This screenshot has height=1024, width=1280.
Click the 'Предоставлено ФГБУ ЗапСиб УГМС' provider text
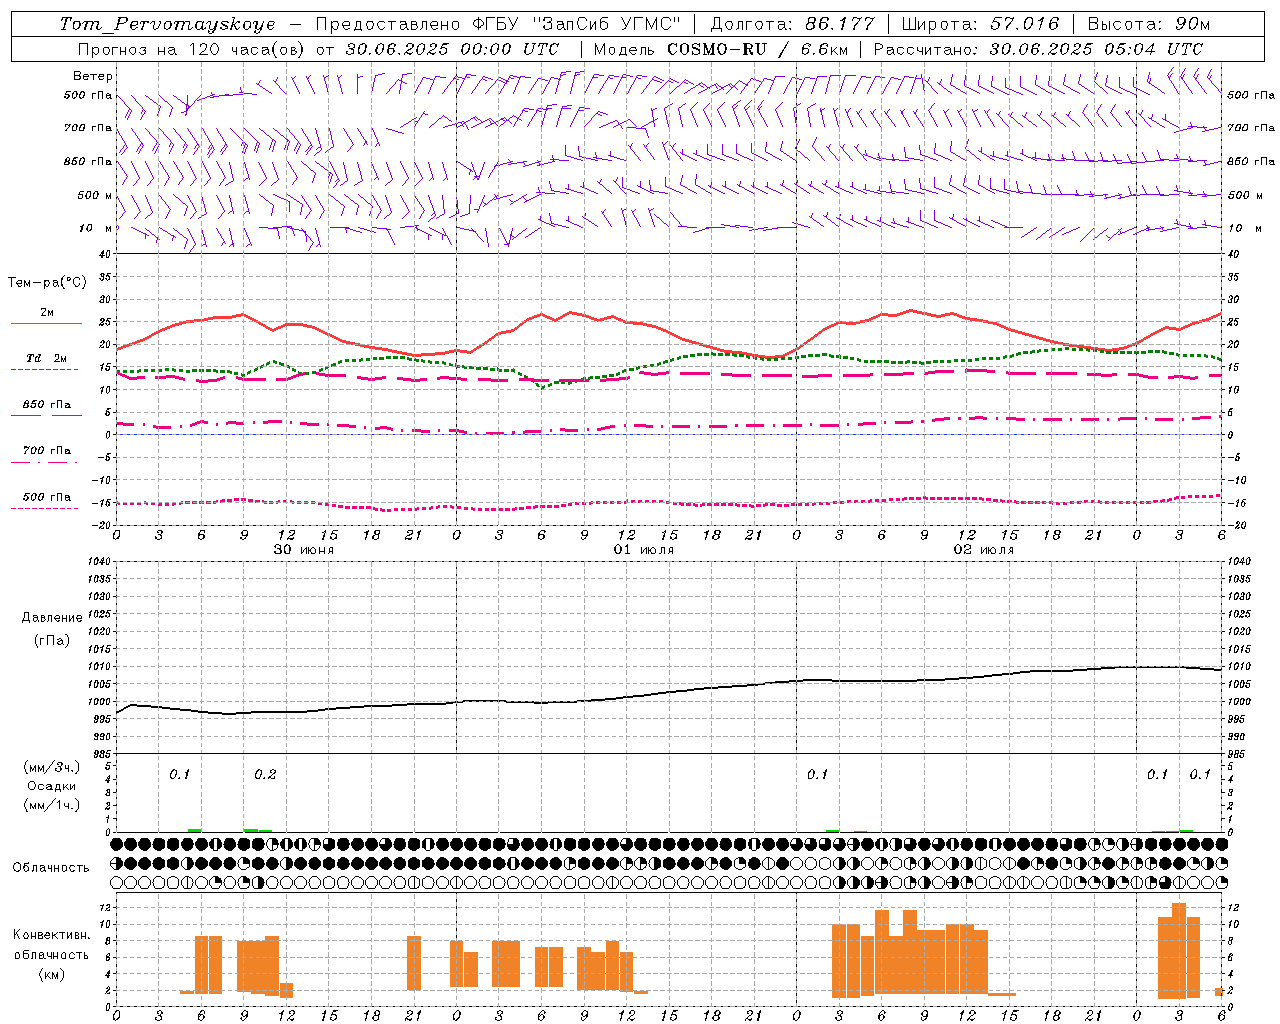(498, 24)
